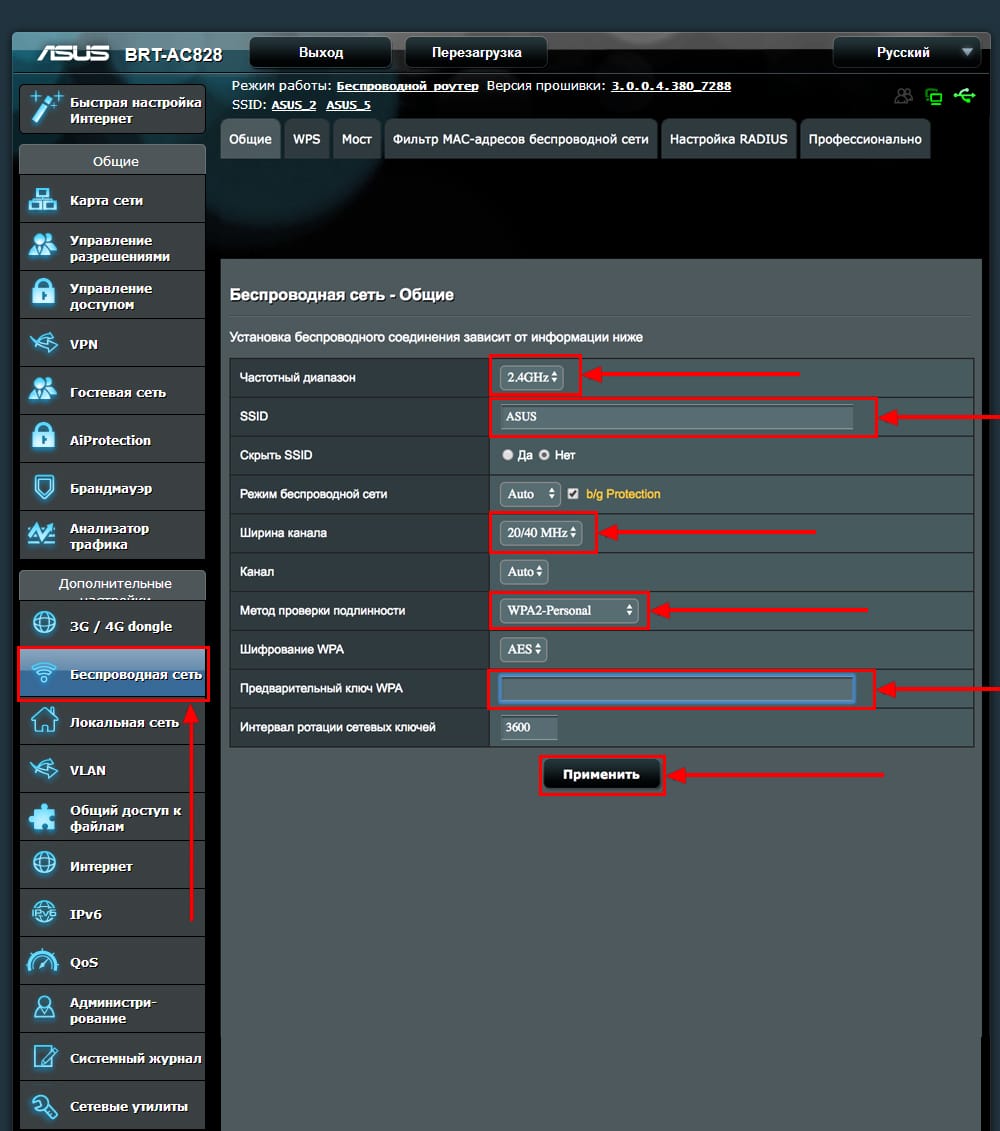Click the SSID input field
This screenshot has height=1131, width=1000.
coord(677,416)
